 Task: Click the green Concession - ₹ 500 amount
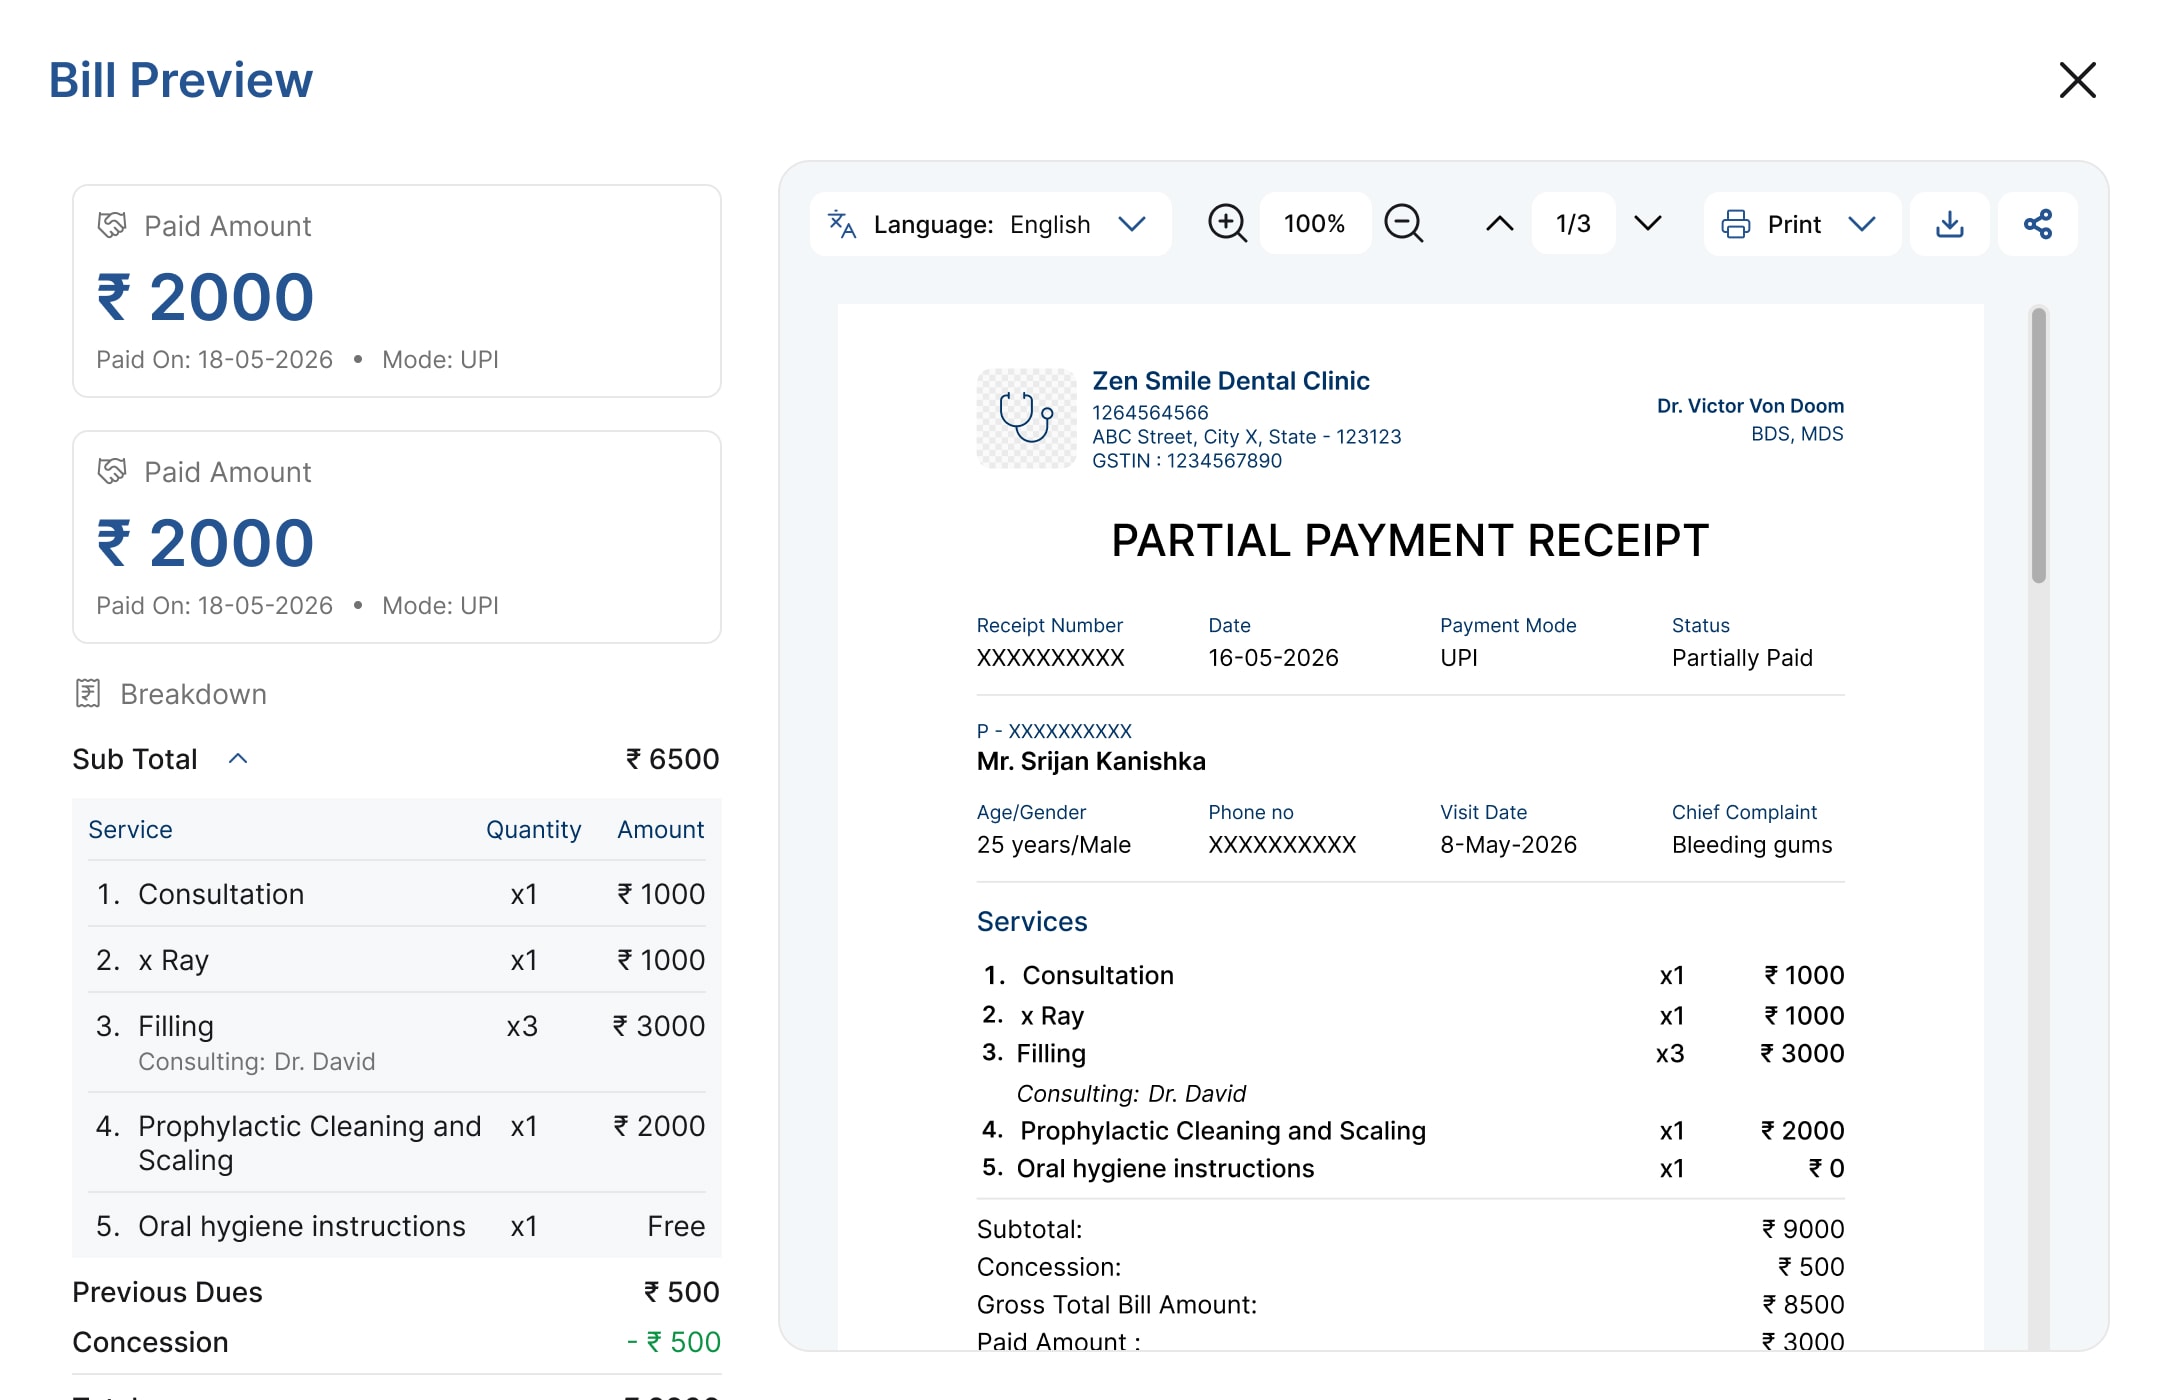tap(673, 1342)
